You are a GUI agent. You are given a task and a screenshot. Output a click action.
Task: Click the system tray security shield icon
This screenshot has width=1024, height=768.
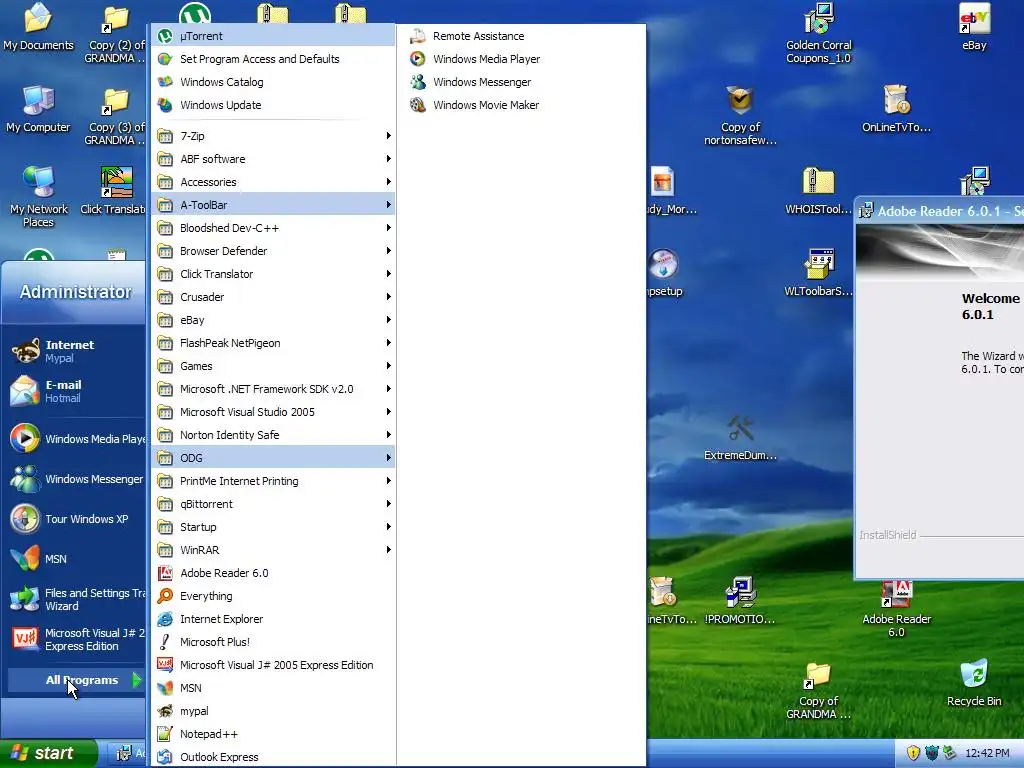tap(913, 753)
